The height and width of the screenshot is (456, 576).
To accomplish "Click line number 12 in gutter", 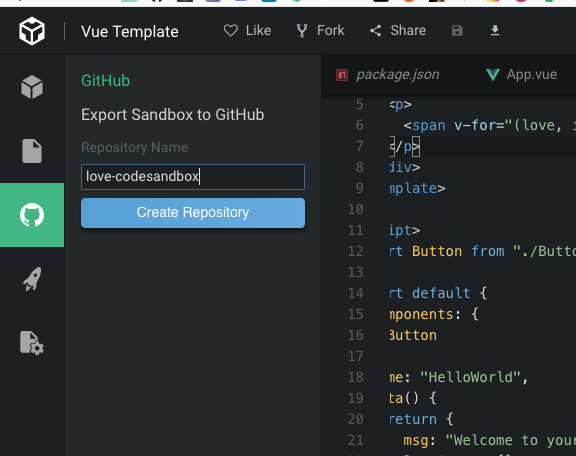I will click(x=356, y=251).
